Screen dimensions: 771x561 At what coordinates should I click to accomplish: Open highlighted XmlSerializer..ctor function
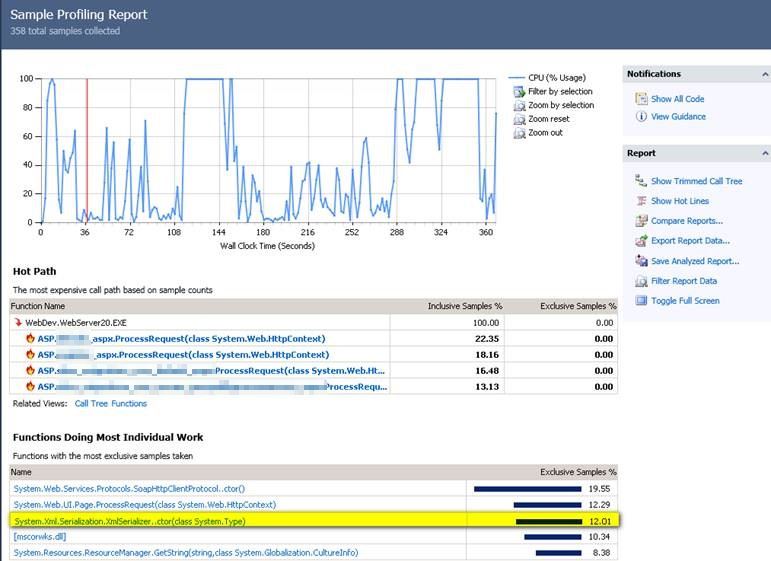point(129,521)
